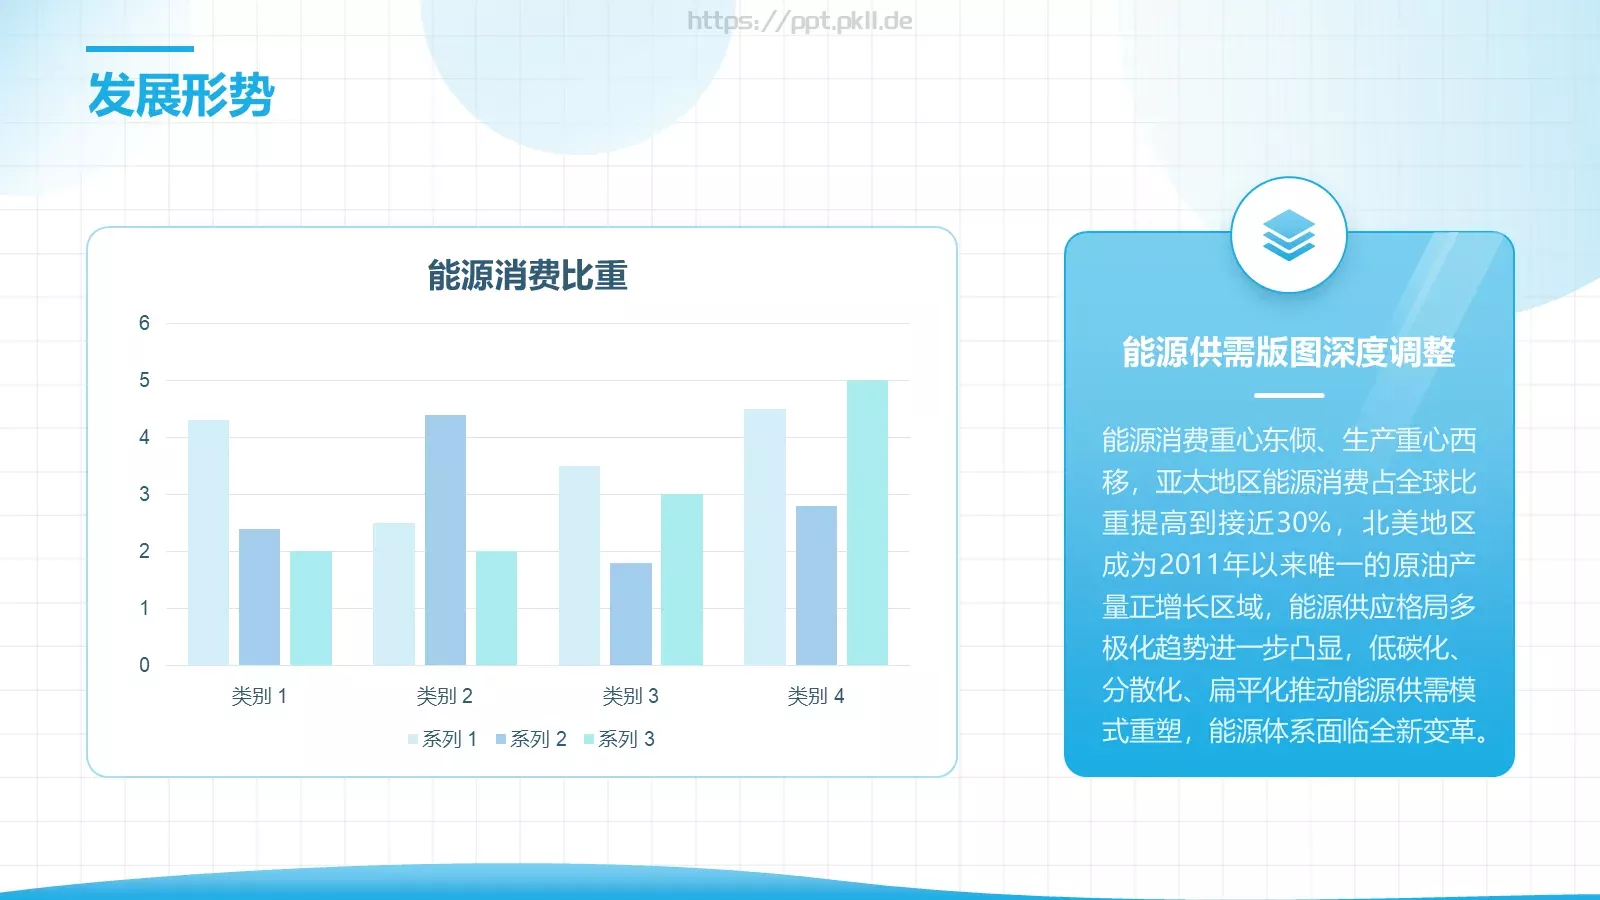Click the 系列 2 bar of 类别 4
Image resolution: width=1600 pixels, height=900 pixels.
[x=816, y=586]
